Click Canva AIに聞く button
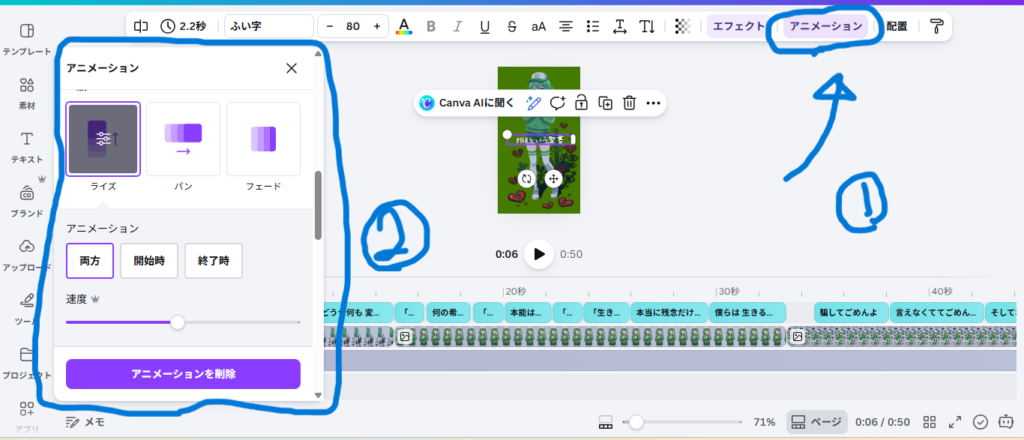The width and height of the screenshot is (1024, 440). click(467, 102)
